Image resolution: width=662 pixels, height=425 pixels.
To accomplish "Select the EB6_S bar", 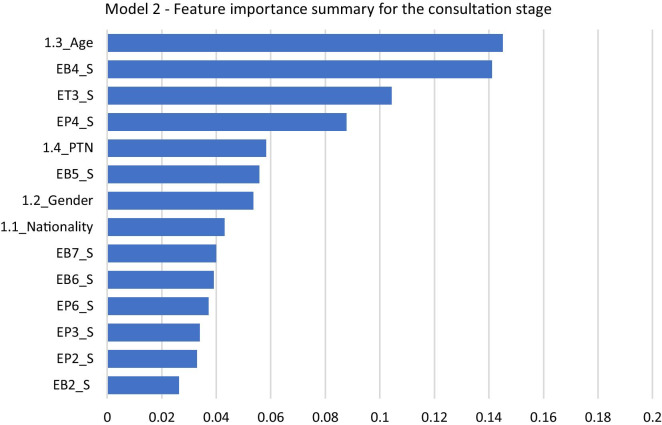I will click(x=160, y=280).
